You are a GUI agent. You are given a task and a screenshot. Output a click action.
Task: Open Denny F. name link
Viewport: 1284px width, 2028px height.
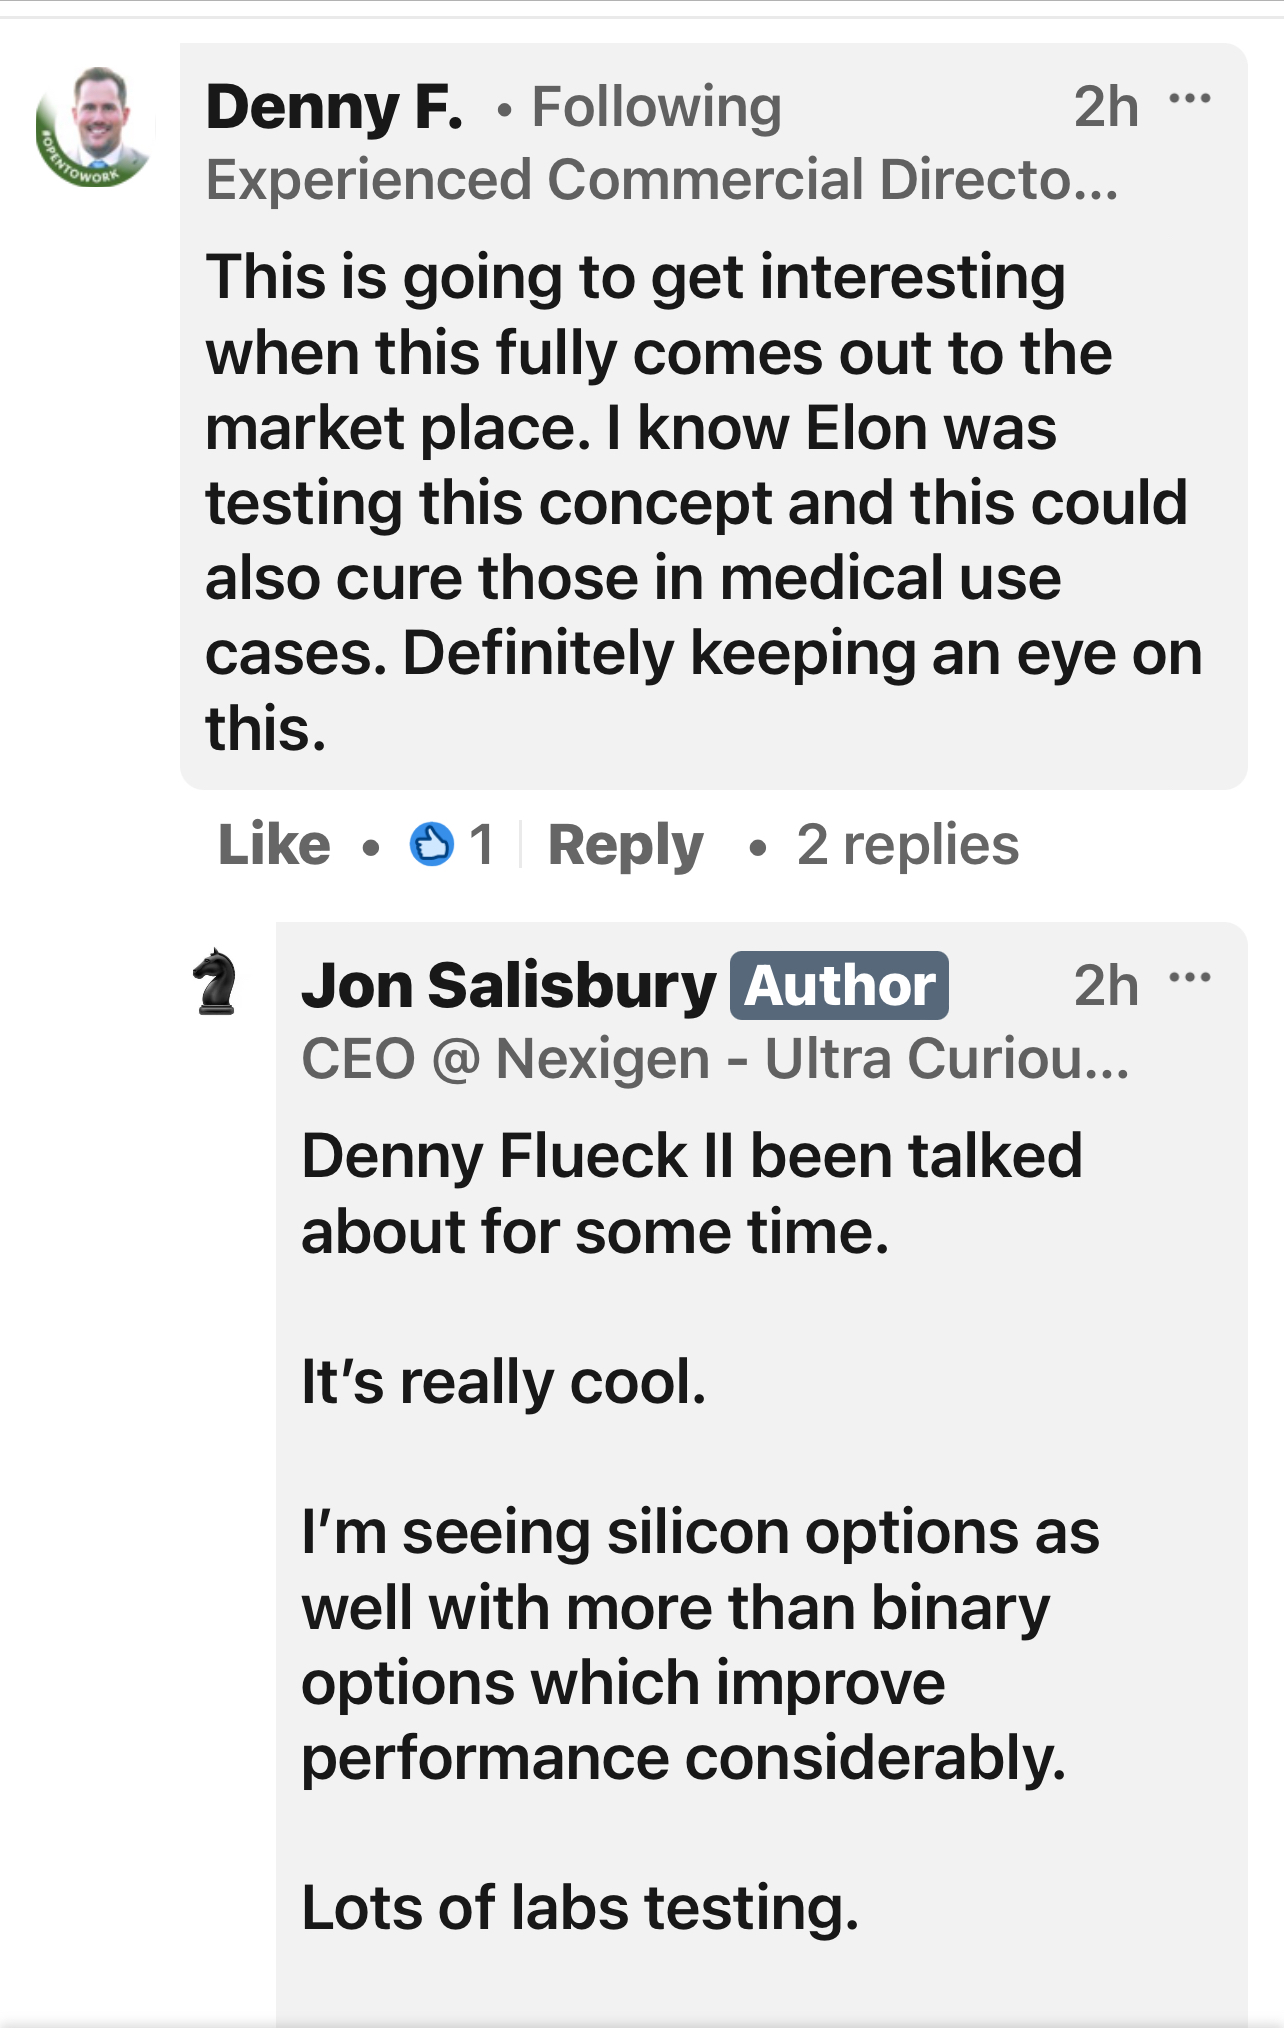[334, 107]
